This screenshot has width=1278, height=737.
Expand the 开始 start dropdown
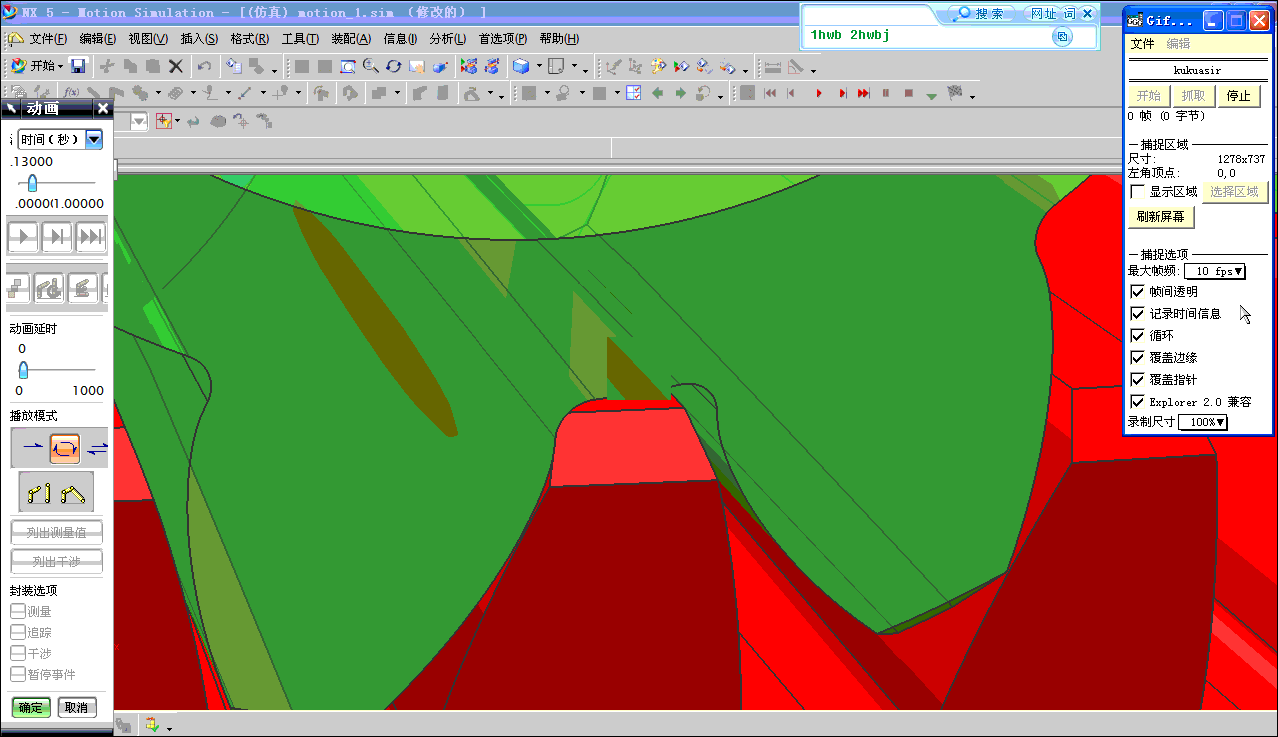[60, 66]
